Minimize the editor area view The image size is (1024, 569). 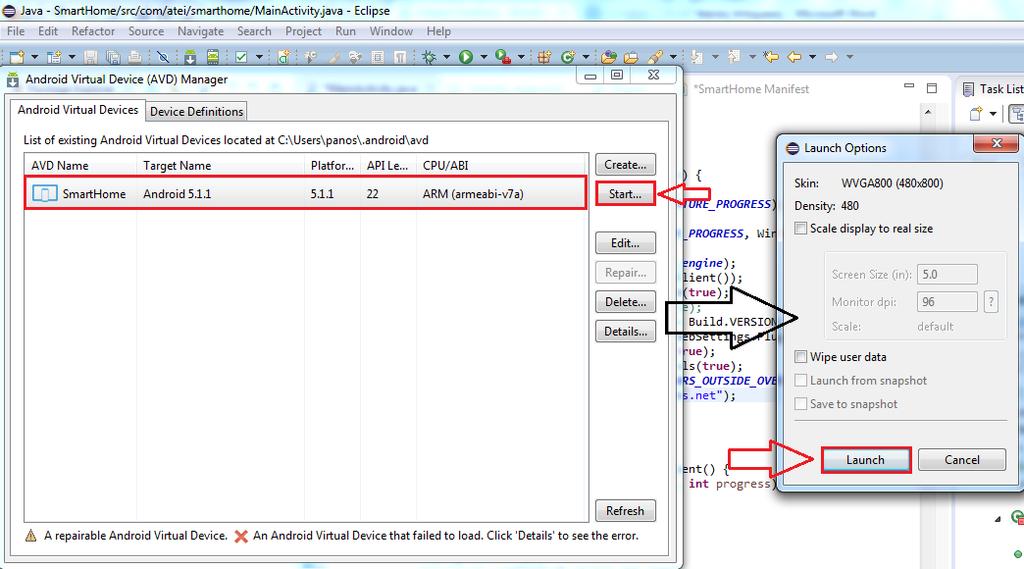pos(909,86)
